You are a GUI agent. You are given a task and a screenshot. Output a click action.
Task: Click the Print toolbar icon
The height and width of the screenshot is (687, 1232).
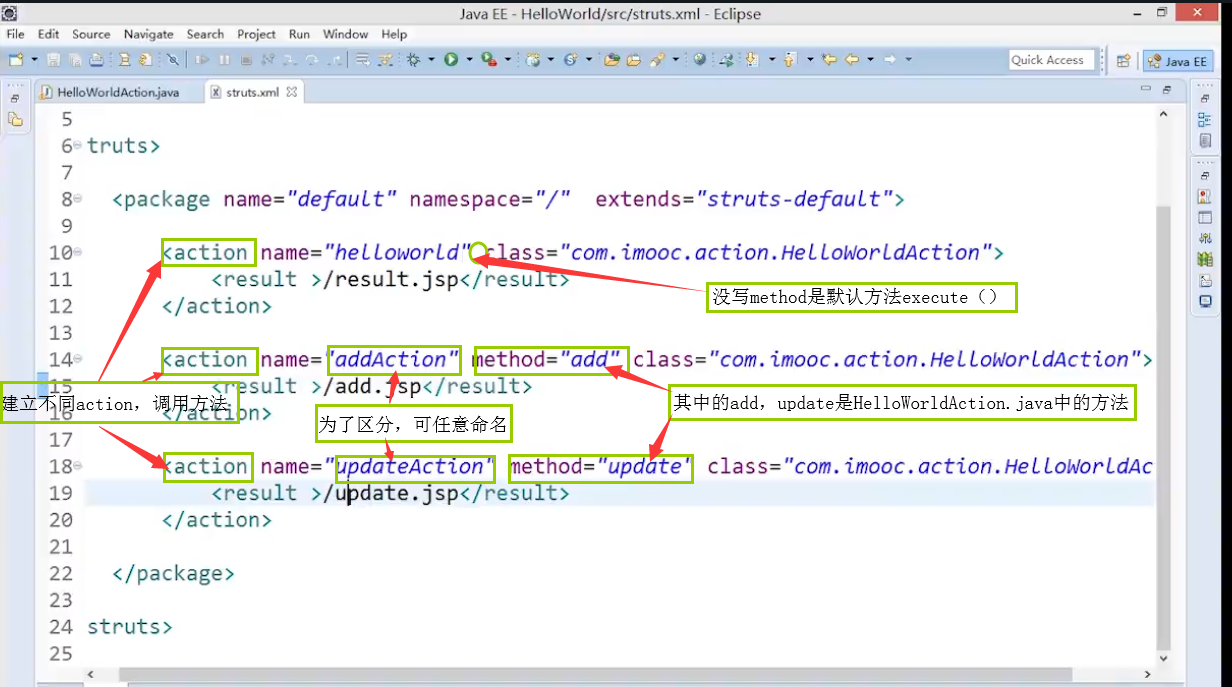[x=96, y=60]
